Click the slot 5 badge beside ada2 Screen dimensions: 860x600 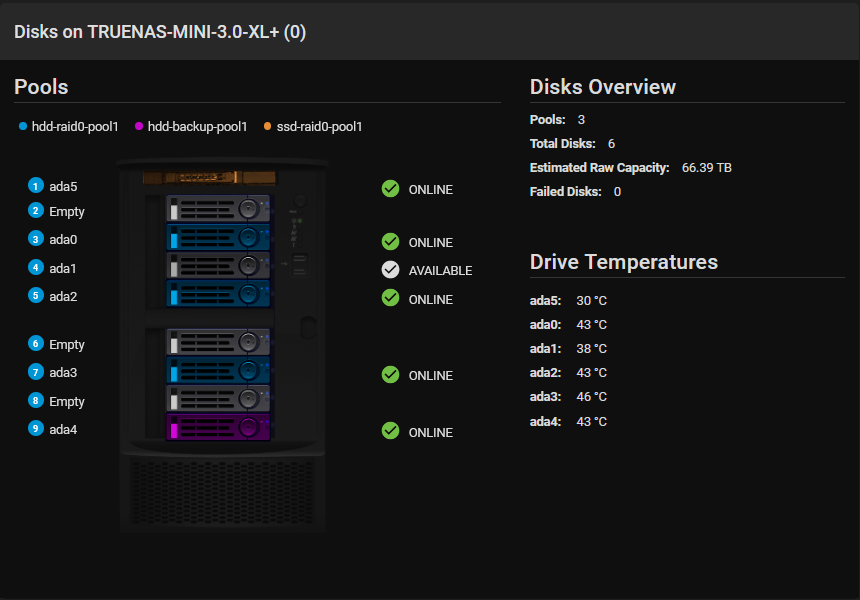pyautogui.click(x=36, y=296)
